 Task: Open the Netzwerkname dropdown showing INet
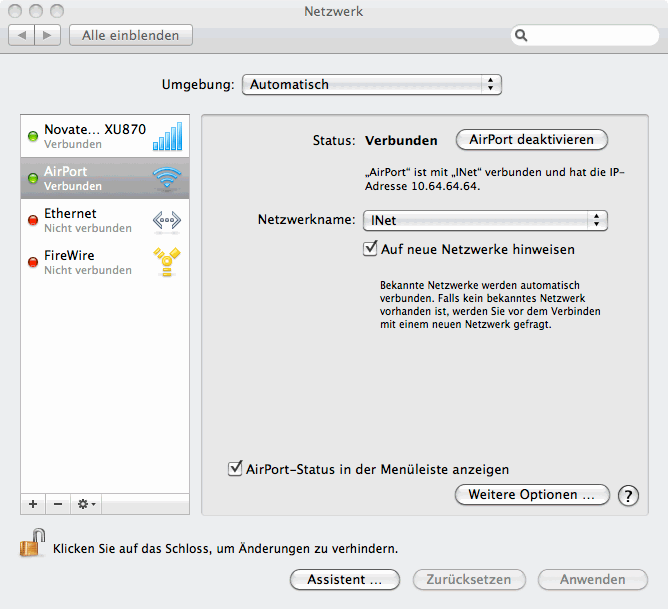point(486,220)
